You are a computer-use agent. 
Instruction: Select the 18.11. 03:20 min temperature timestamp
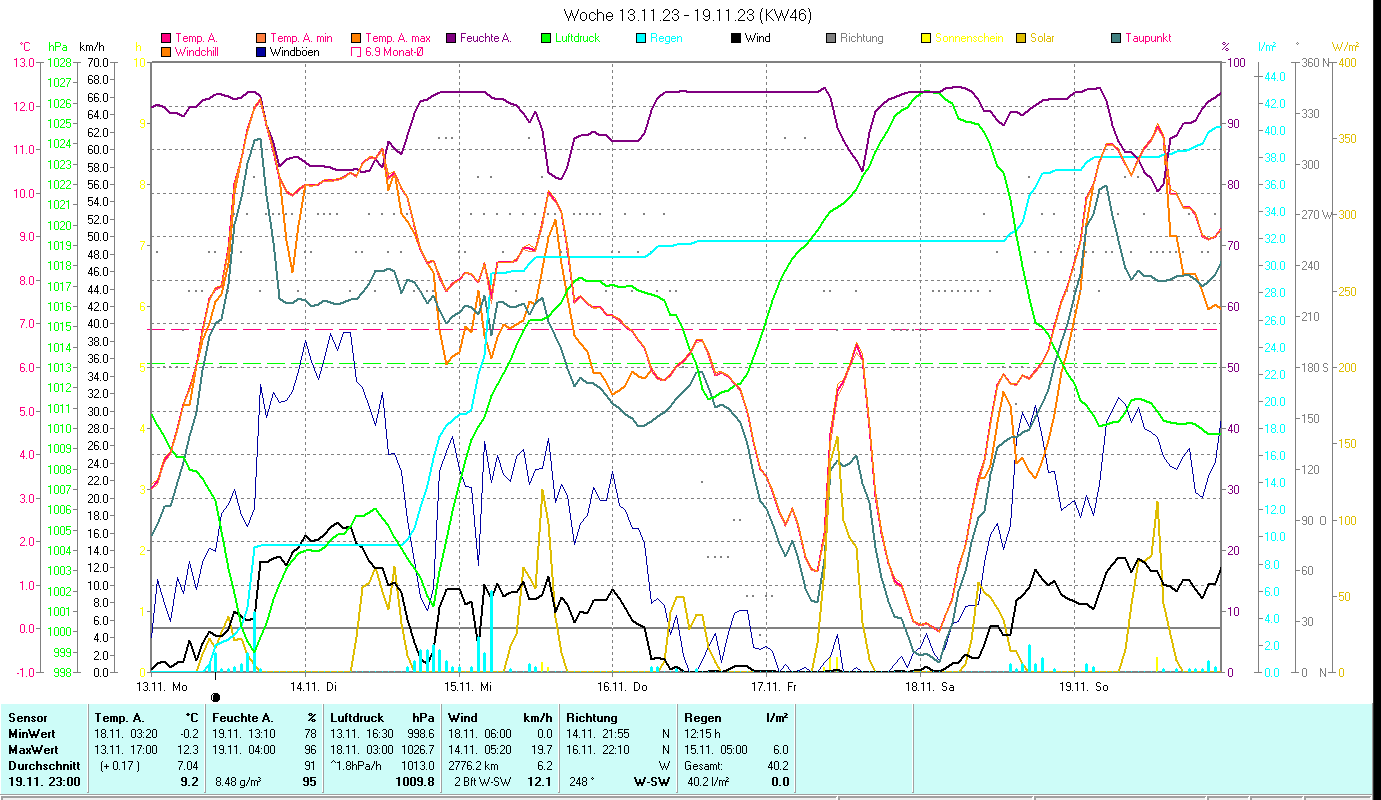click(x=128, y=734)
